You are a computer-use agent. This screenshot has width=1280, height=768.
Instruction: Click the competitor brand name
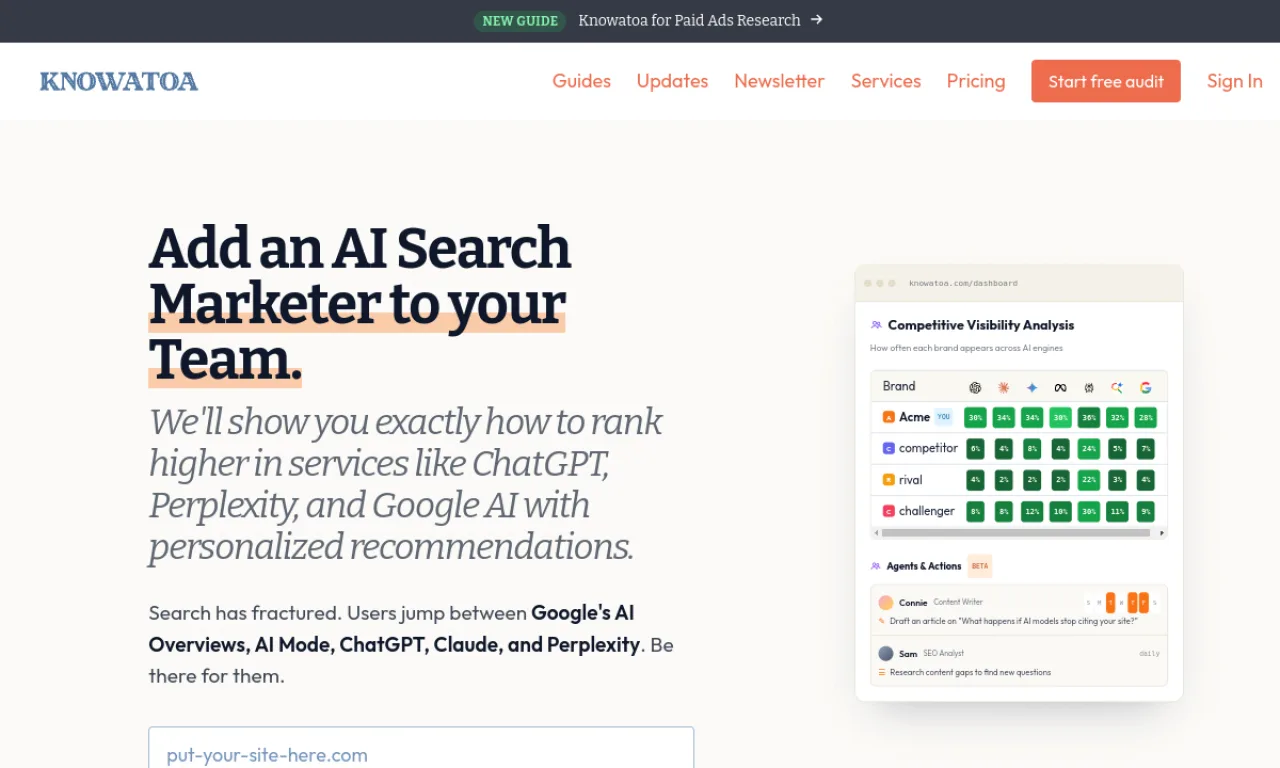928,449
